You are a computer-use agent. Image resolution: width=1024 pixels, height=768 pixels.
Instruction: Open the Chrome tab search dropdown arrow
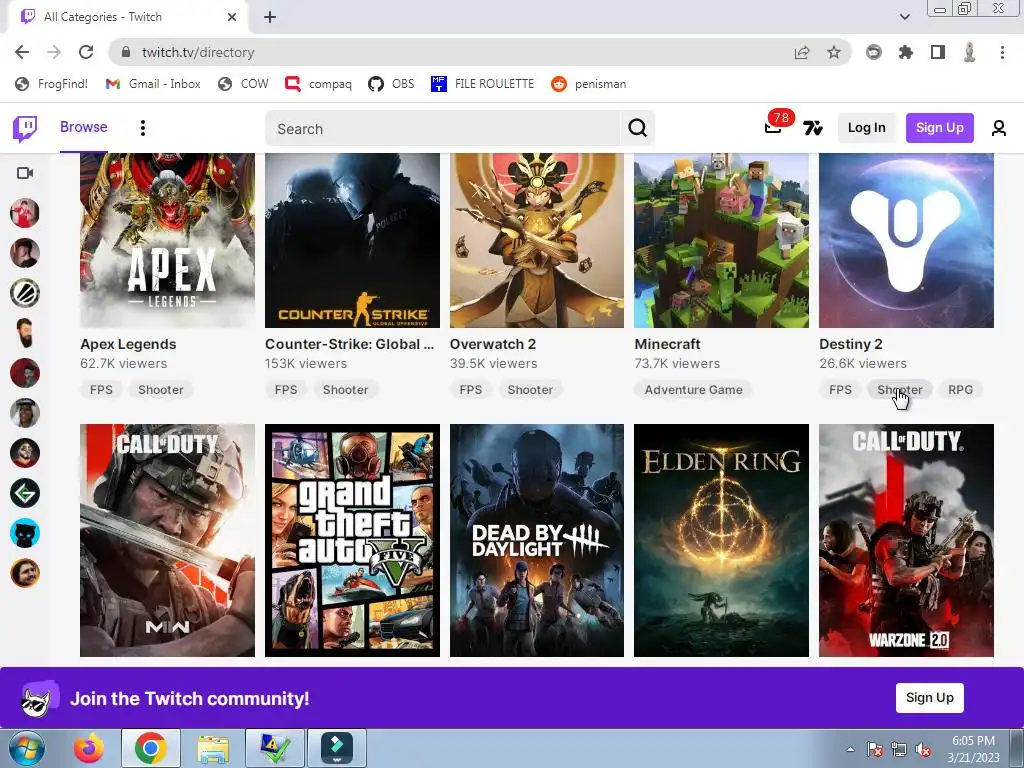click(904, 17)
